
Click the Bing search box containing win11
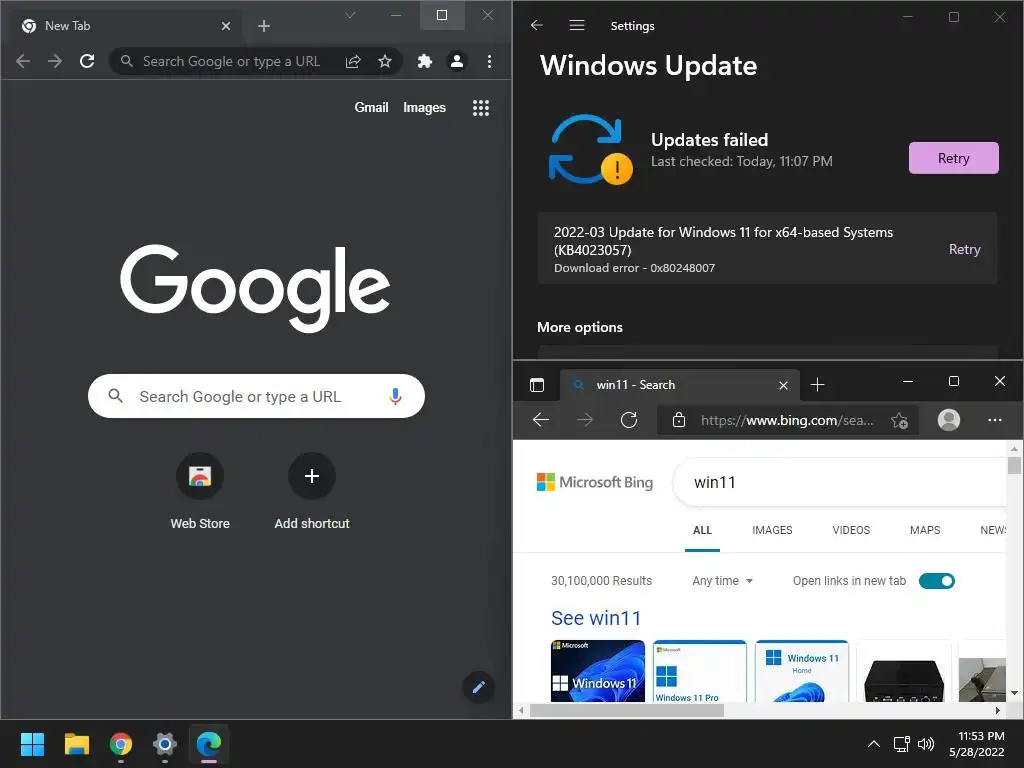[839, 482]
